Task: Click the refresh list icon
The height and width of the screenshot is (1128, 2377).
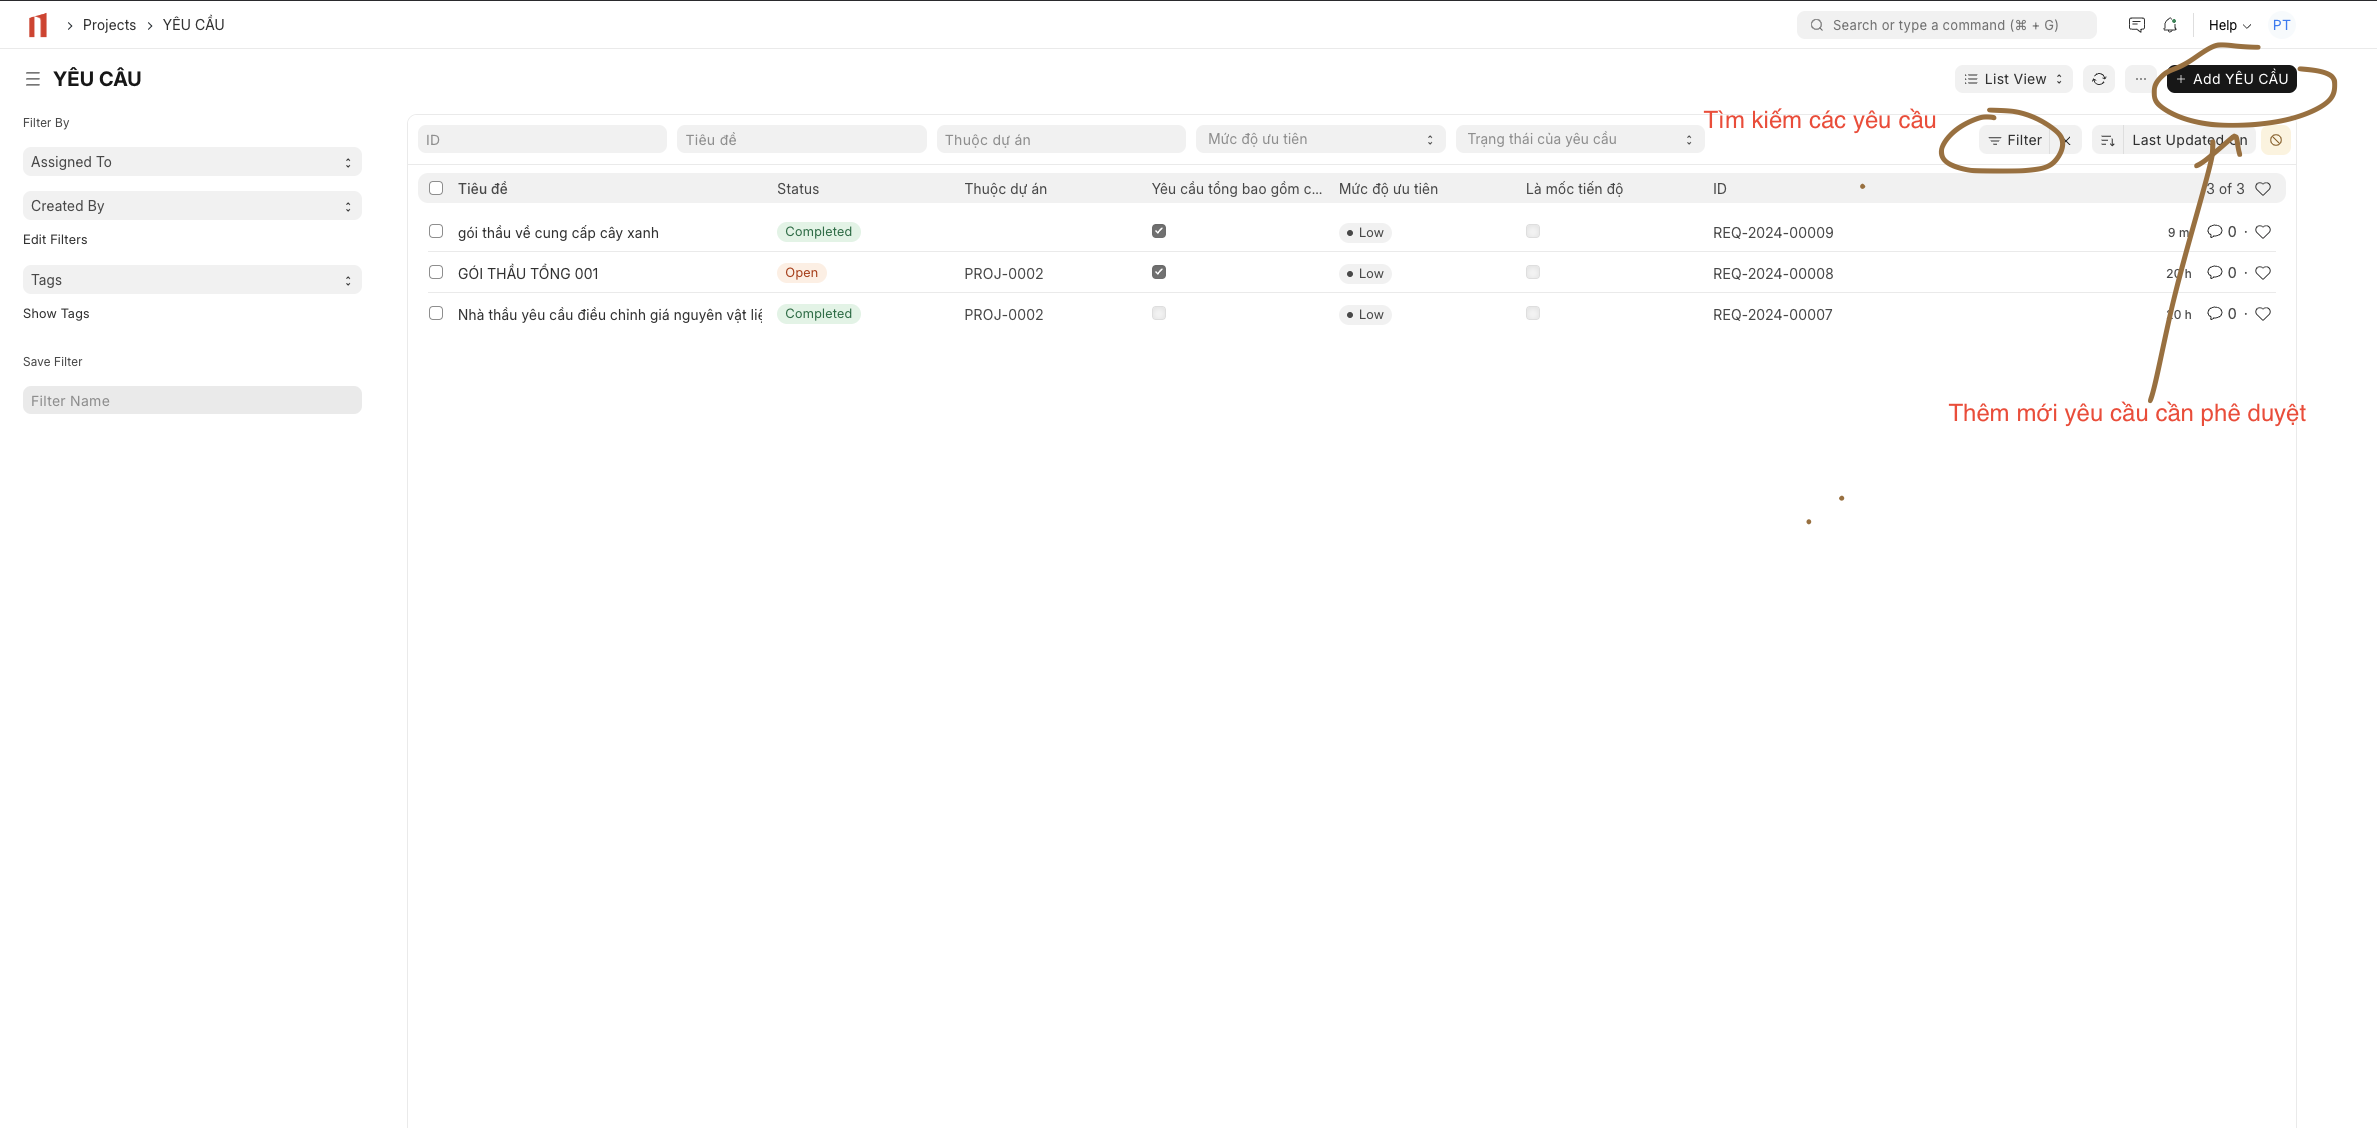Action: (2099, 79)
